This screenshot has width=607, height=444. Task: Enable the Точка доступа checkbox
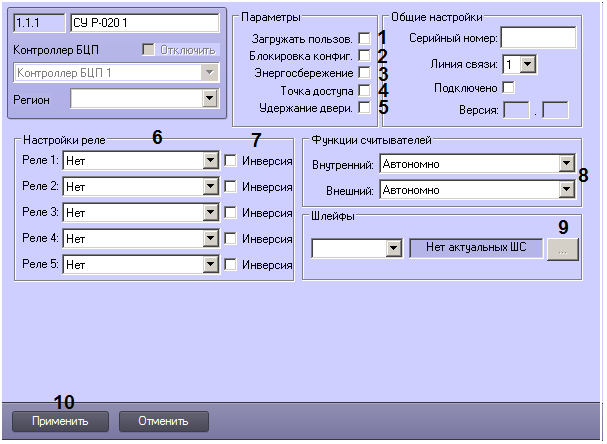tap(365, 90)
